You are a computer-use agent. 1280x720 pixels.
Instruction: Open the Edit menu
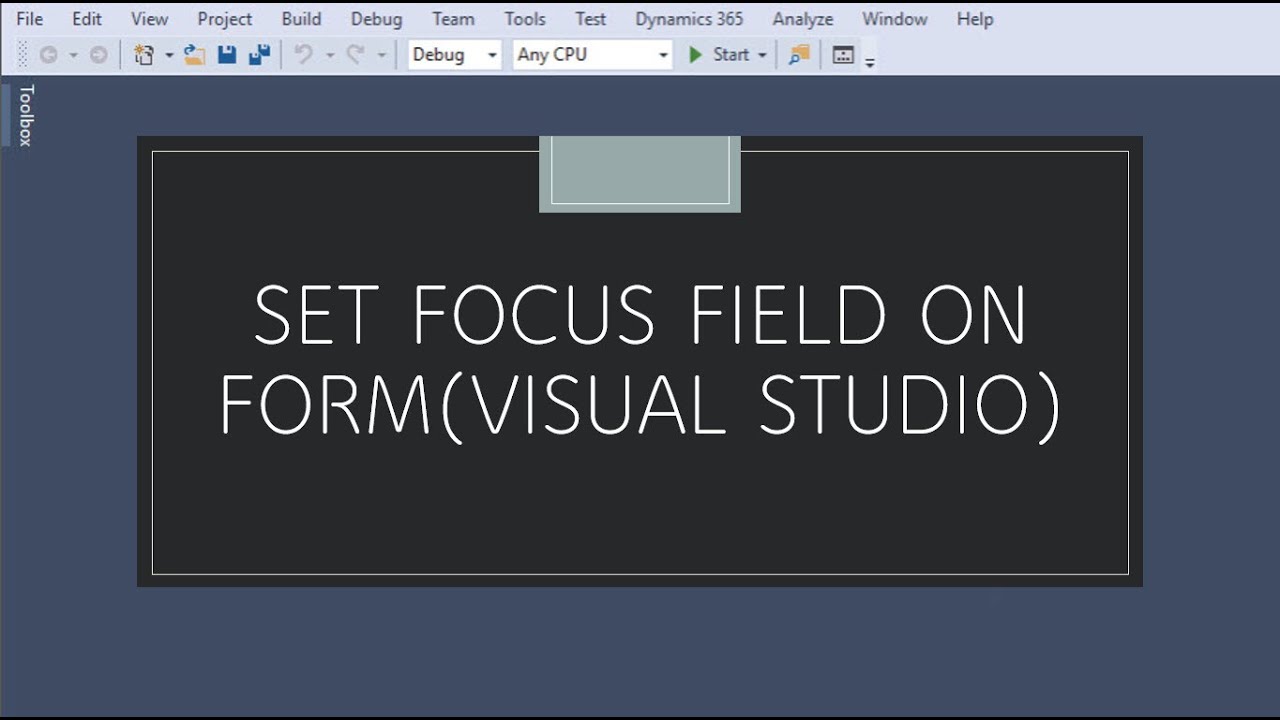[x=87, y=19]
